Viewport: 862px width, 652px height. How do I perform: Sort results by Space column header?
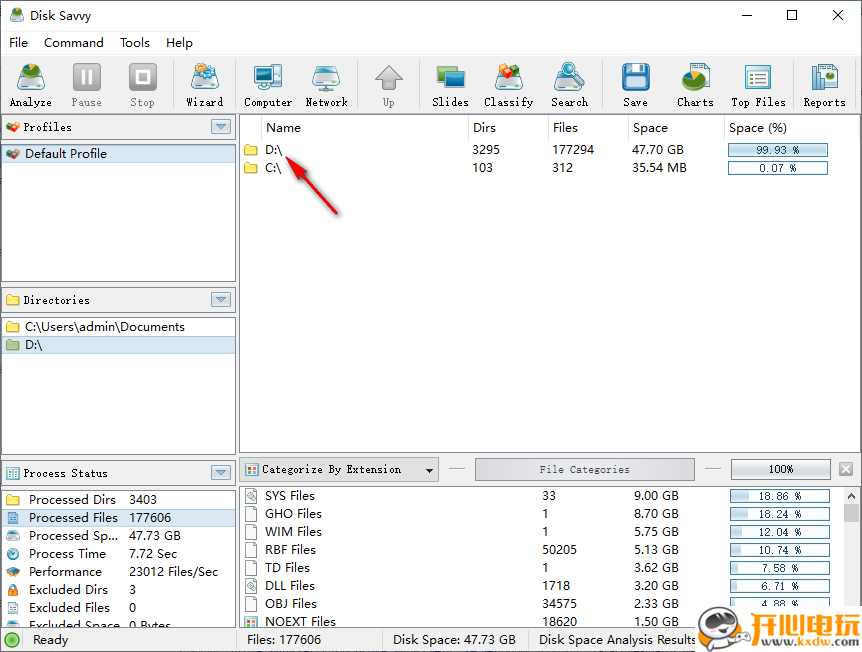pyautogui.click(x=650, y=128)
